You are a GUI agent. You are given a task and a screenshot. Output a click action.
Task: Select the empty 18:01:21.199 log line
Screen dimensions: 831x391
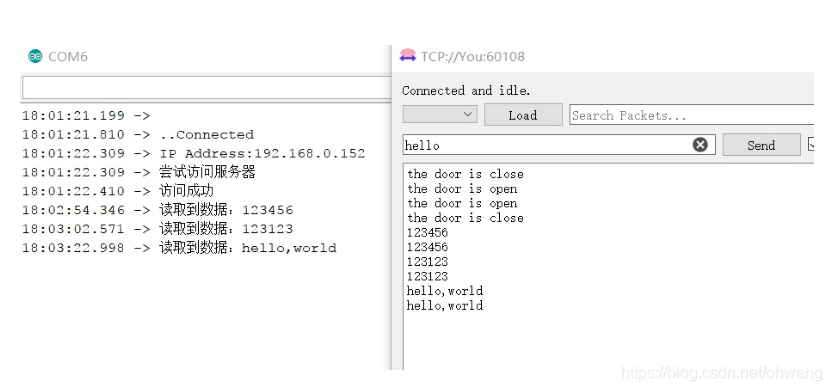[x=86, y=115]
